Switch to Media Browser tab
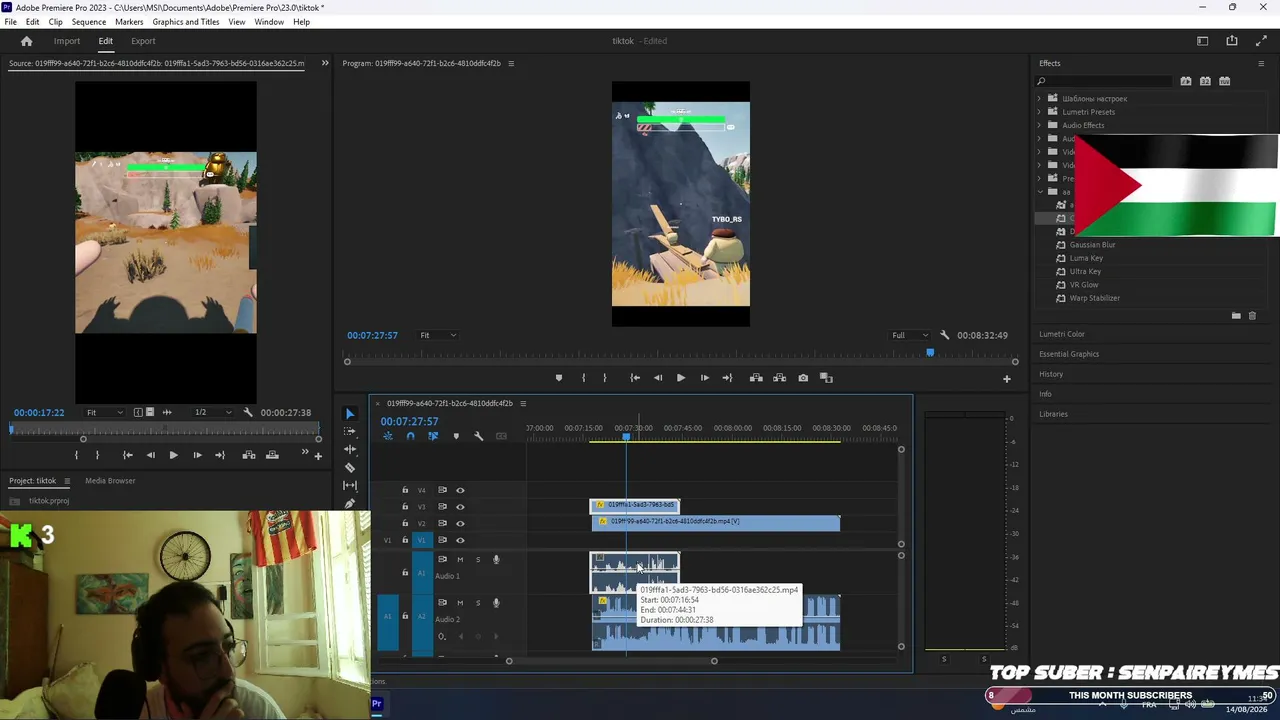 click(x=110, y=481)
